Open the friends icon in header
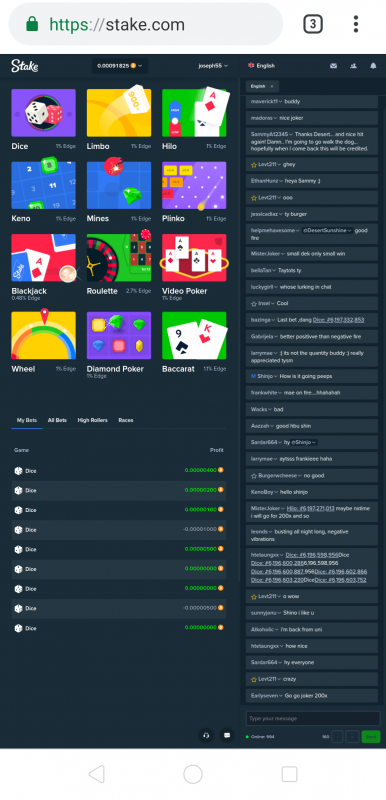Screen dimensions: 386x800 tap(353, 66)
